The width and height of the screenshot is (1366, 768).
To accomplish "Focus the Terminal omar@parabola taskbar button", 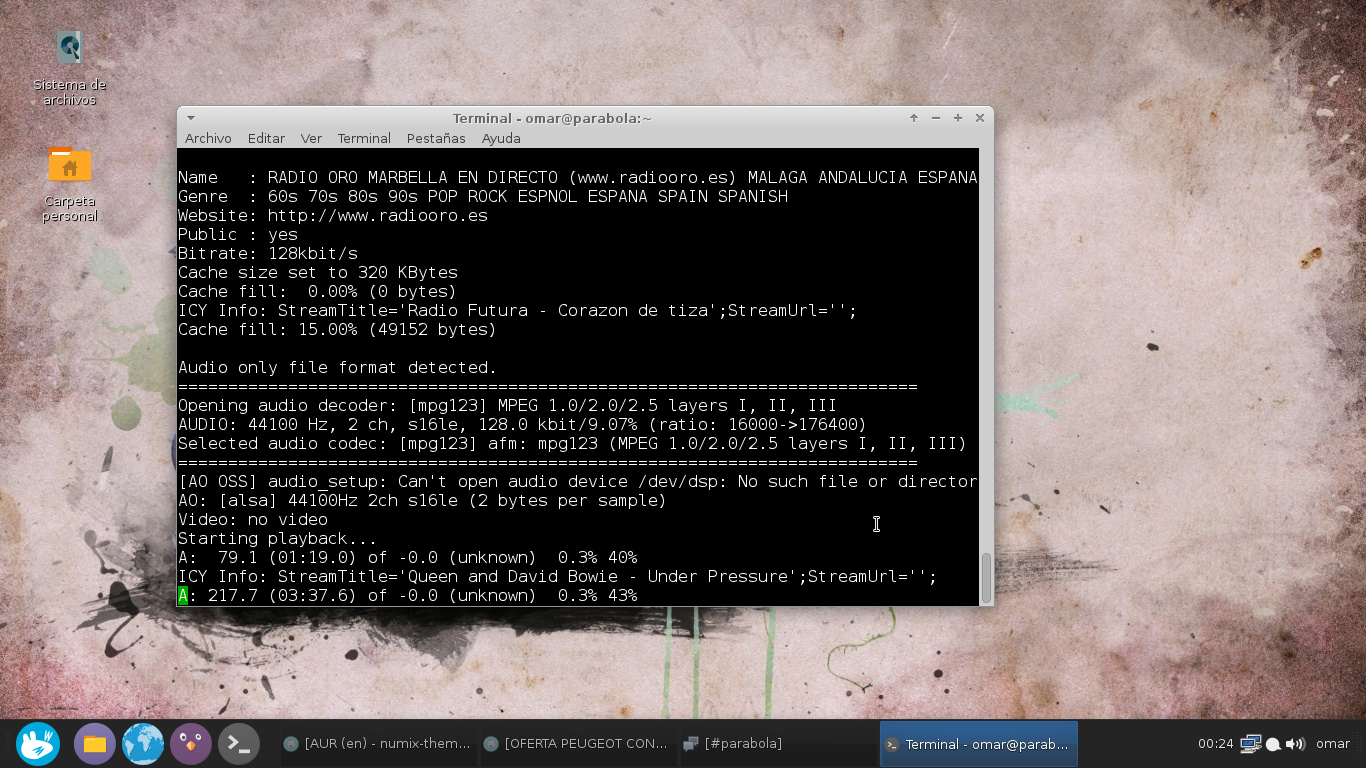I will (x=979, y=744).
